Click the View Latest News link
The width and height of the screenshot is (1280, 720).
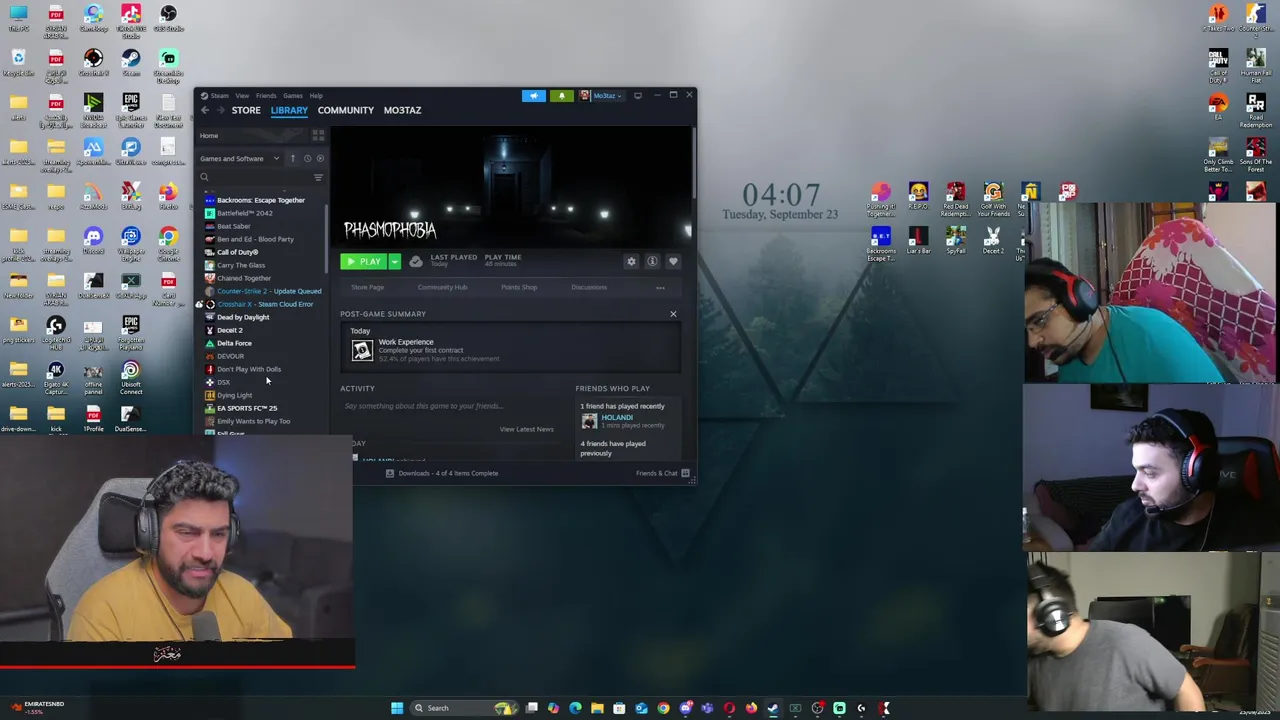click(x=526, y=429)
